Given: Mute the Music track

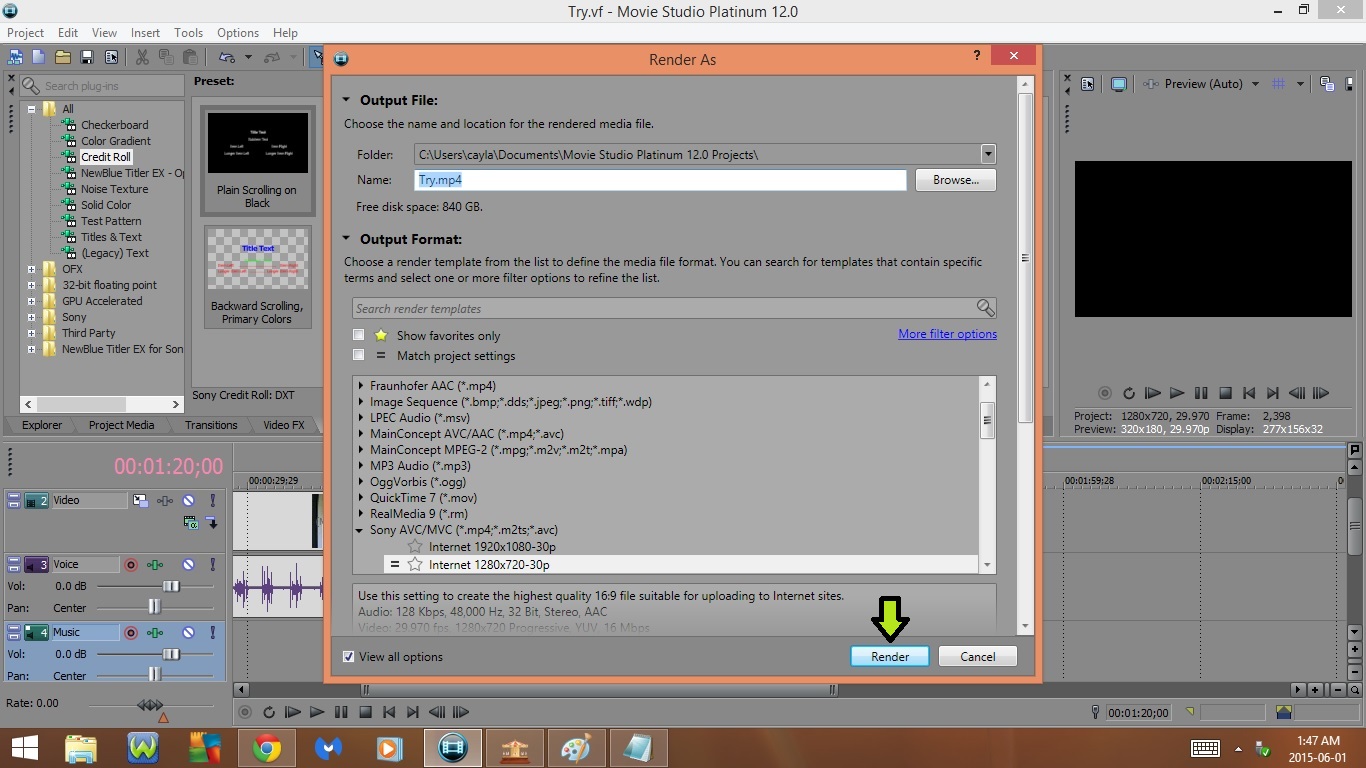Looking at the screenshot, I should pyautogui.click(x=188, y=632).
